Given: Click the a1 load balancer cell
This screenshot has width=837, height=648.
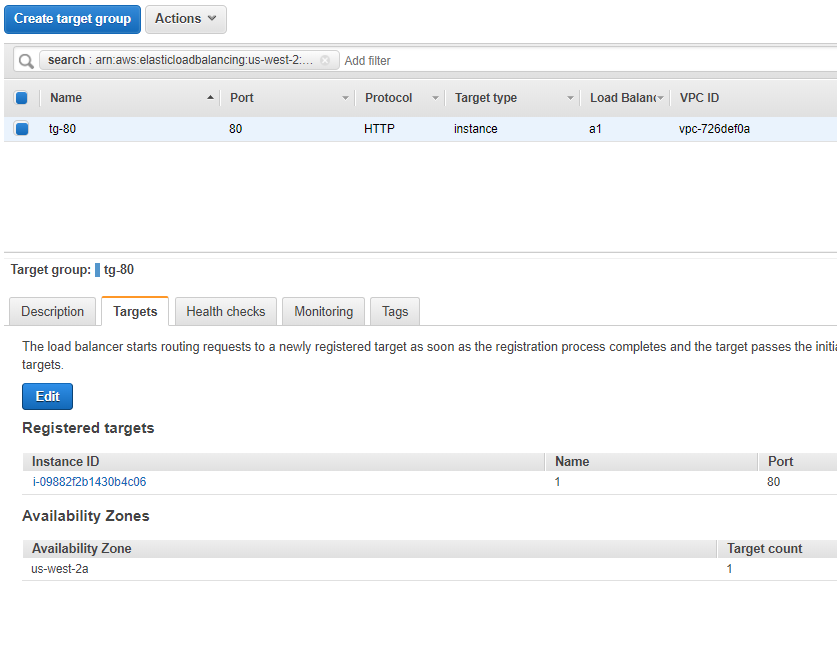Looking at the screenshot, I should [595, 129].
